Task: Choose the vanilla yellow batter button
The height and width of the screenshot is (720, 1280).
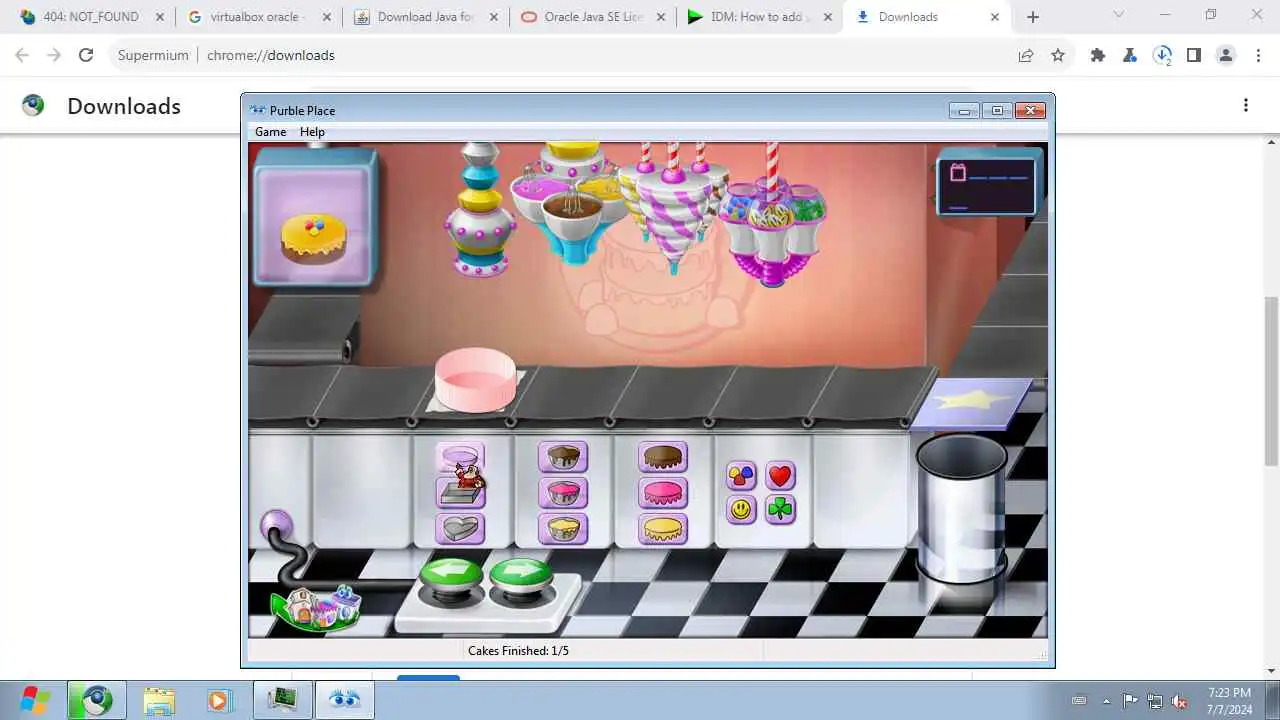Action: point(563,528)
